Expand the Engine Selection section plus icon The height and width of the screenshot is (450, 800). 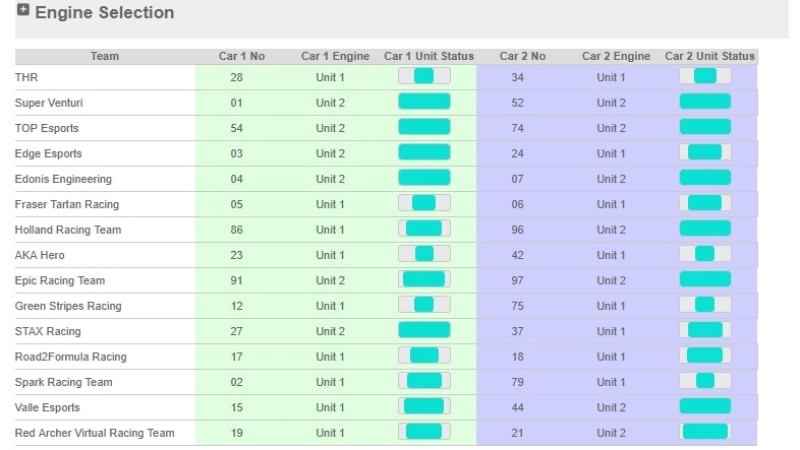(x=23, y=10)
